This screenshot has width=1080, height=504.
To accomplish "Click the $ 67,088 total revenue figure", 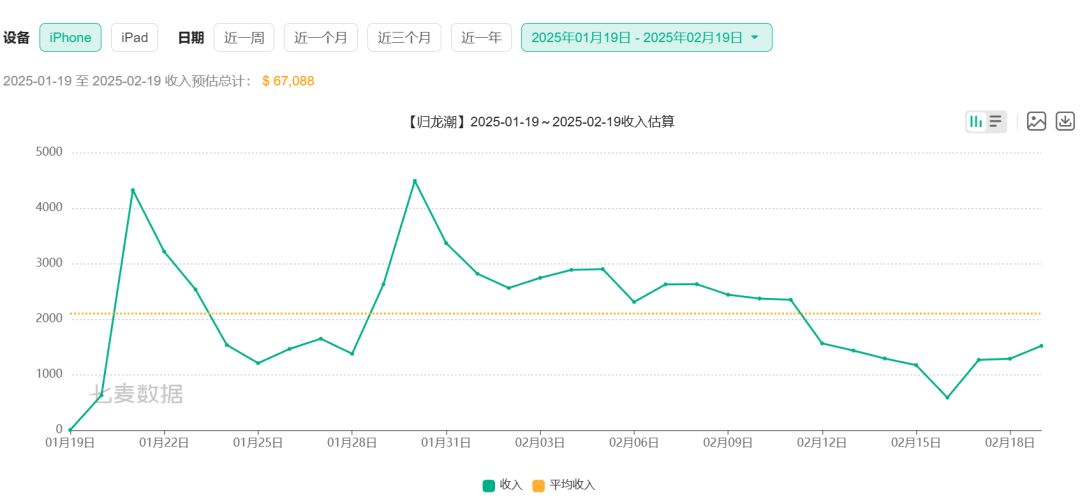I will 288,81.
